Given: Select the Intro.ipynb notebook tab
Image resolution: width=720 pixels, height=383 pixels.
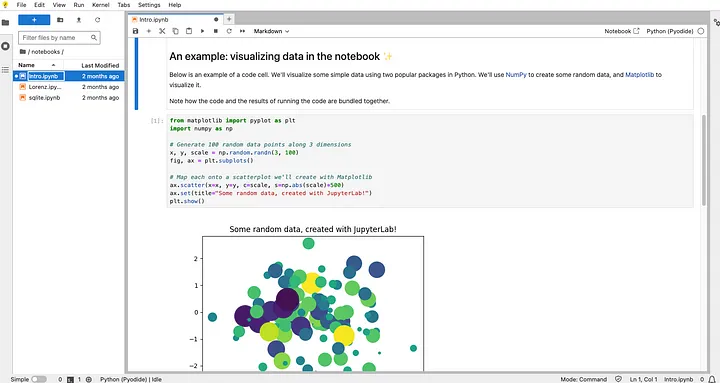Looking at the screenshot, I should tap(176, 19).
